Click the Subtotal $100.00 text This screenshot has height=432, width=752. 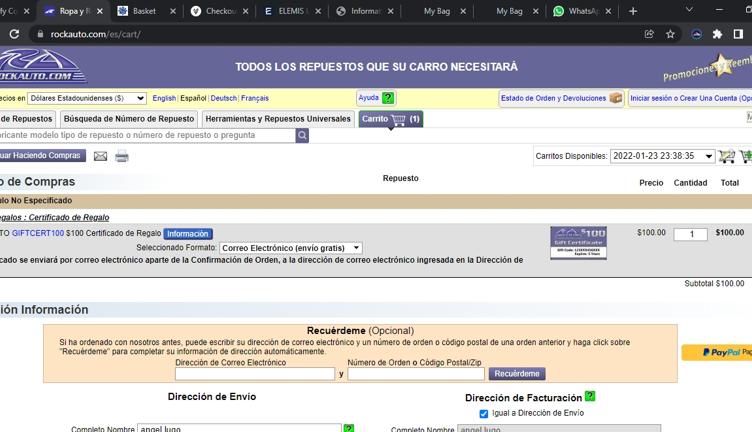pyautogui.click(x=714, y=283)
